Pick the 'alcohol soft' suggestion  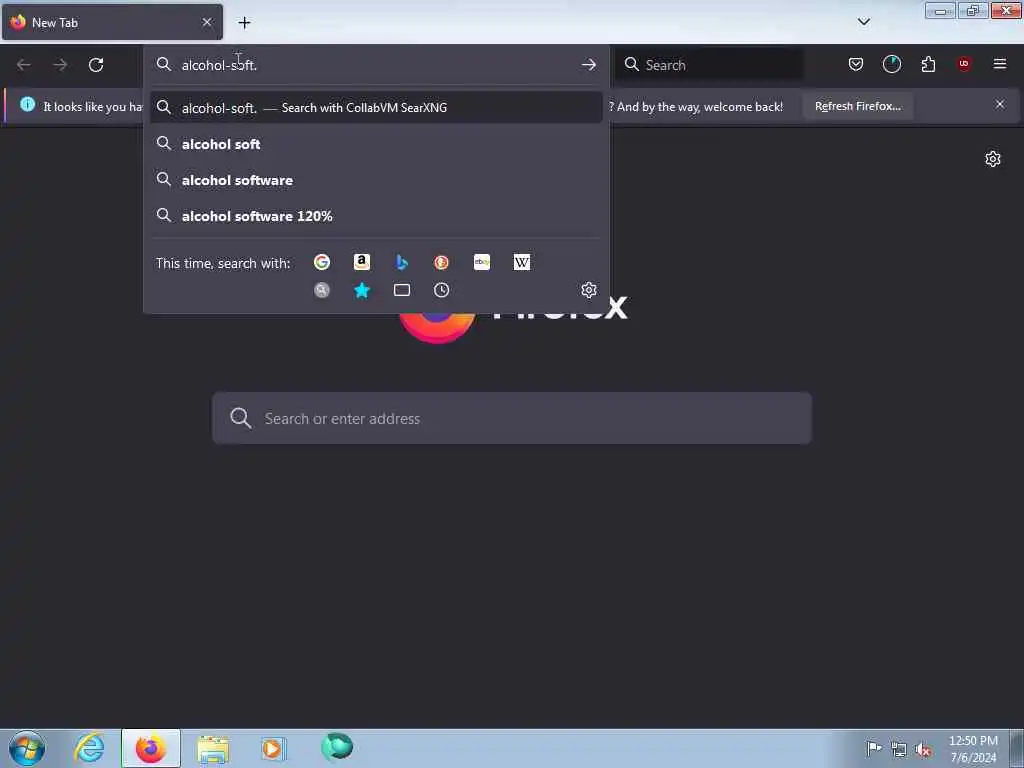376,144
